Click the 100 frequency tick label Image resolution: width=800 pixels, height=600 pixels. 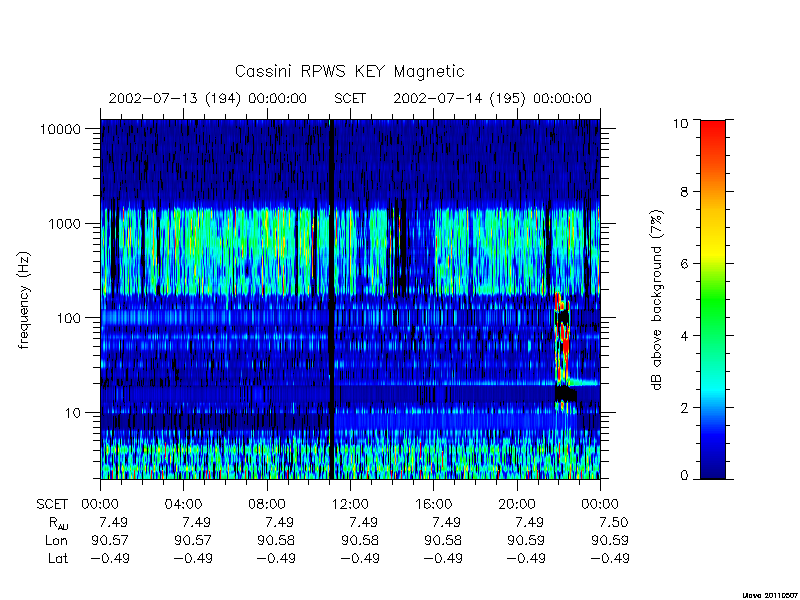pos(68,318)
